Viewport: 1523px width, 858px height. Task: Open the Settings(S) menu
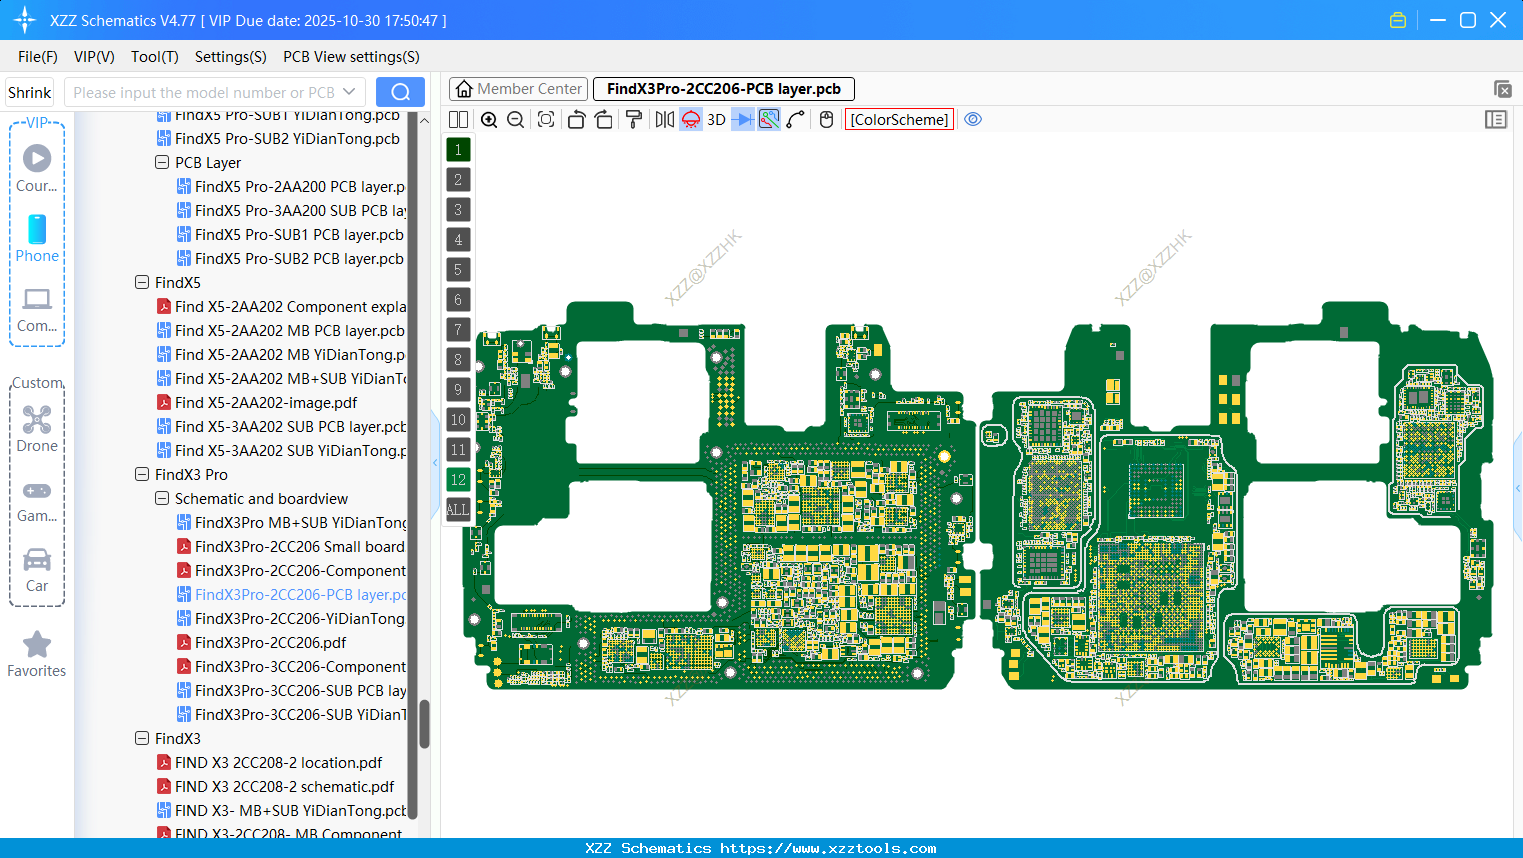pos(230,57)
